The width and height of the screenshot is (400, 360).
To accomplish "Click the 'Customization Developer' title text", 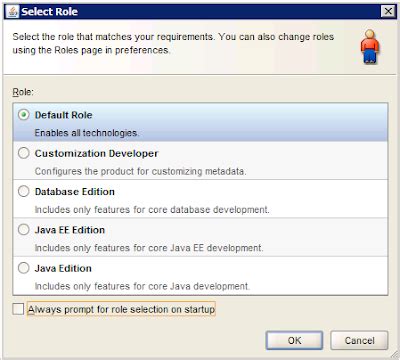I will coord(96,153).
